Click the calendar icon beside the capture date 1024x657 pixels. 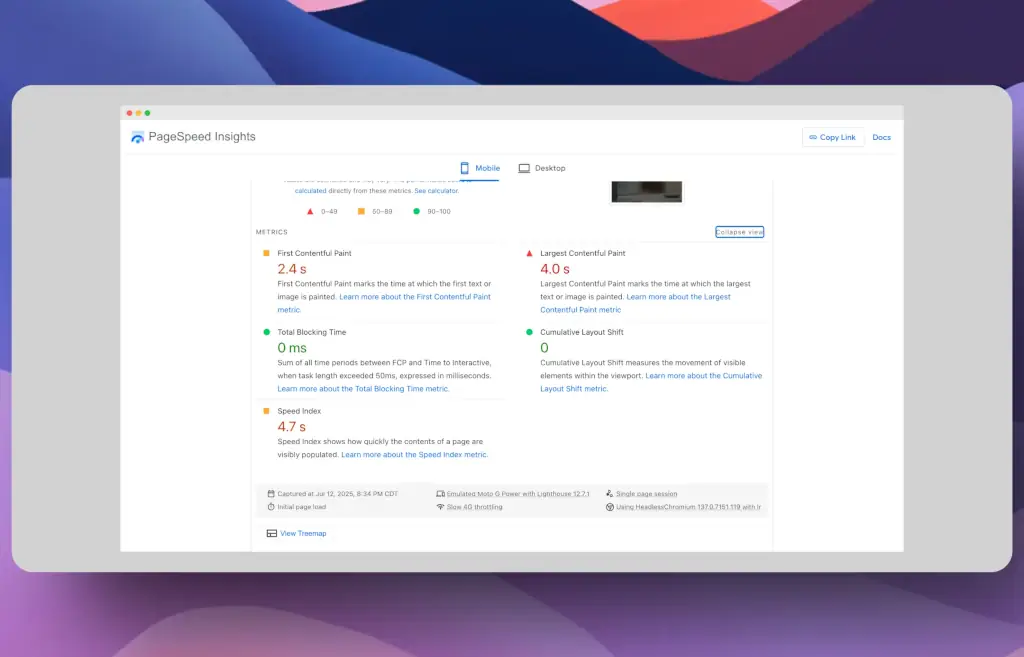tap(271, 494)
